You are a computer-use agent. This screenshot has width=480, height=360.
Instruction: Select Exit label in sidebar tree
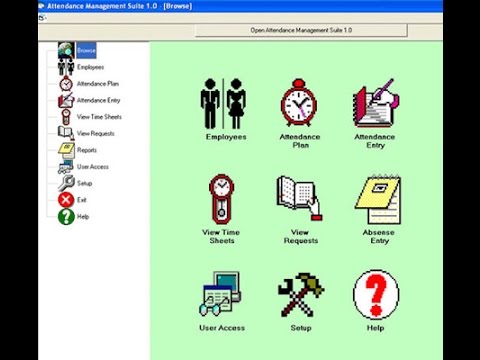[x=82, y=200]
